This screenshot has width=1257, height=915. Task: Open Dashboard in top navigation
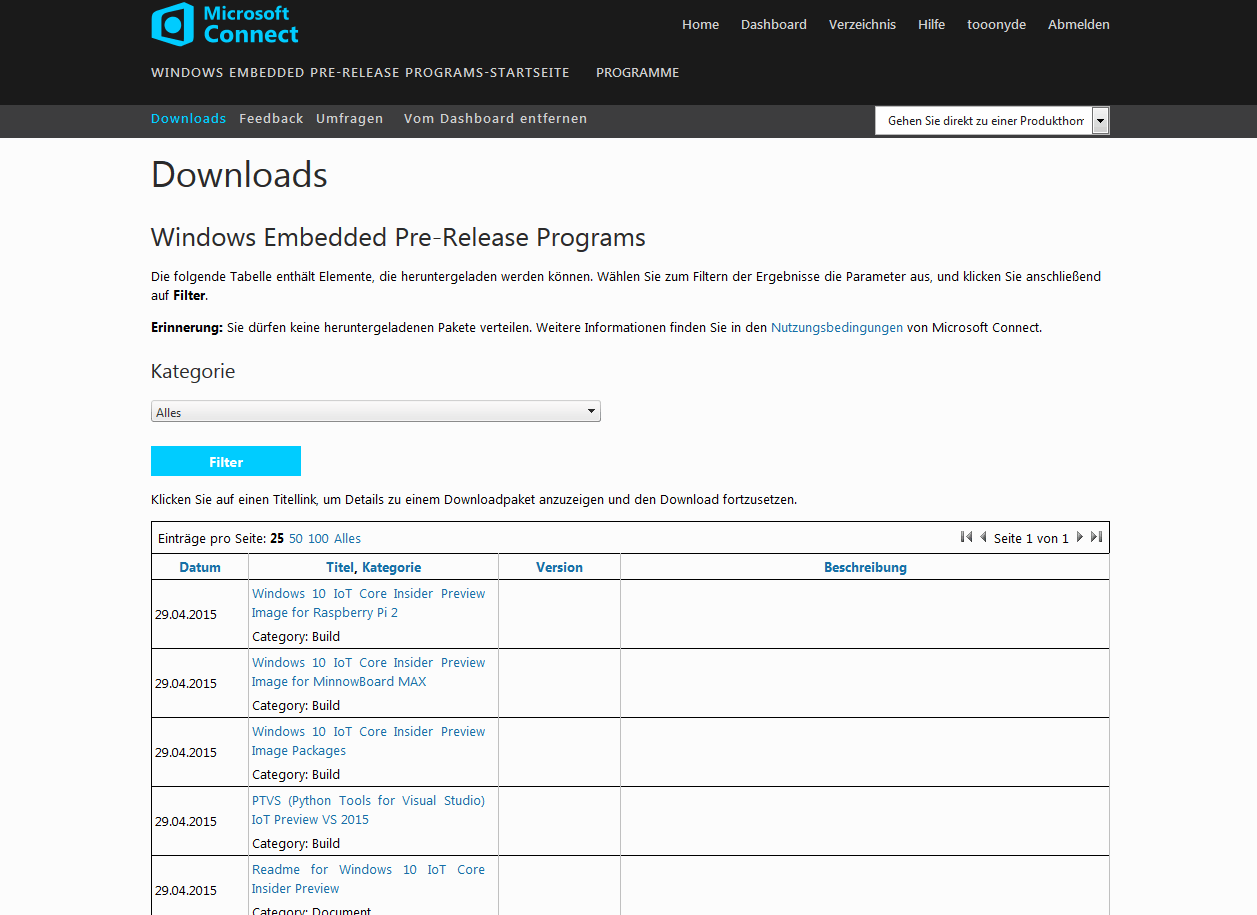click(774, 24)
